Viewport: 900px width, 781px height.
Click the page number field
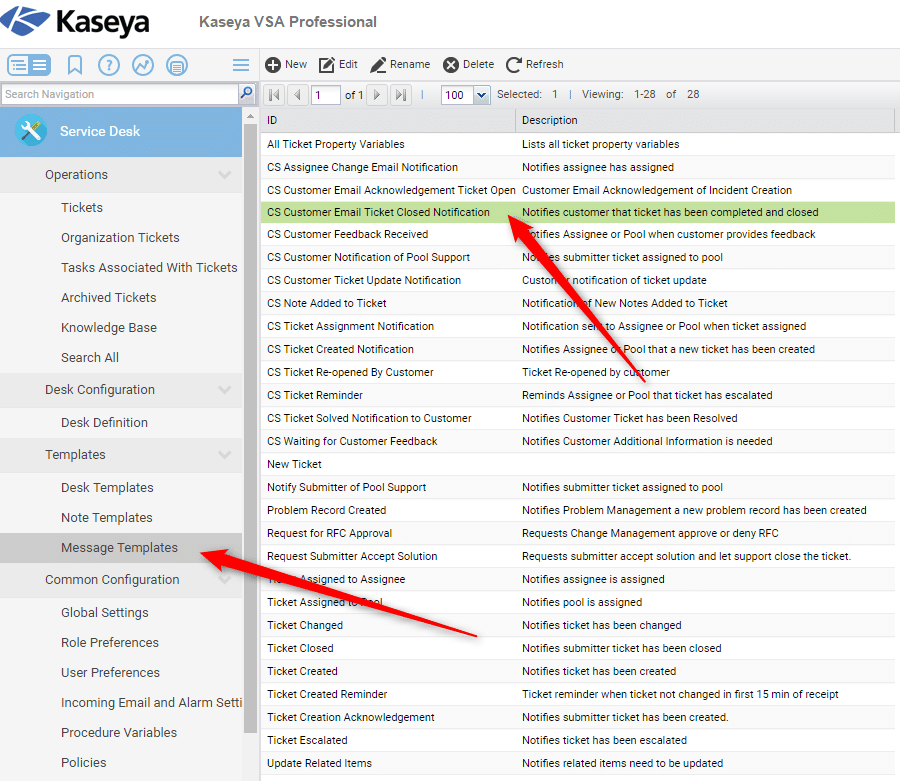[x=325, y=95]
